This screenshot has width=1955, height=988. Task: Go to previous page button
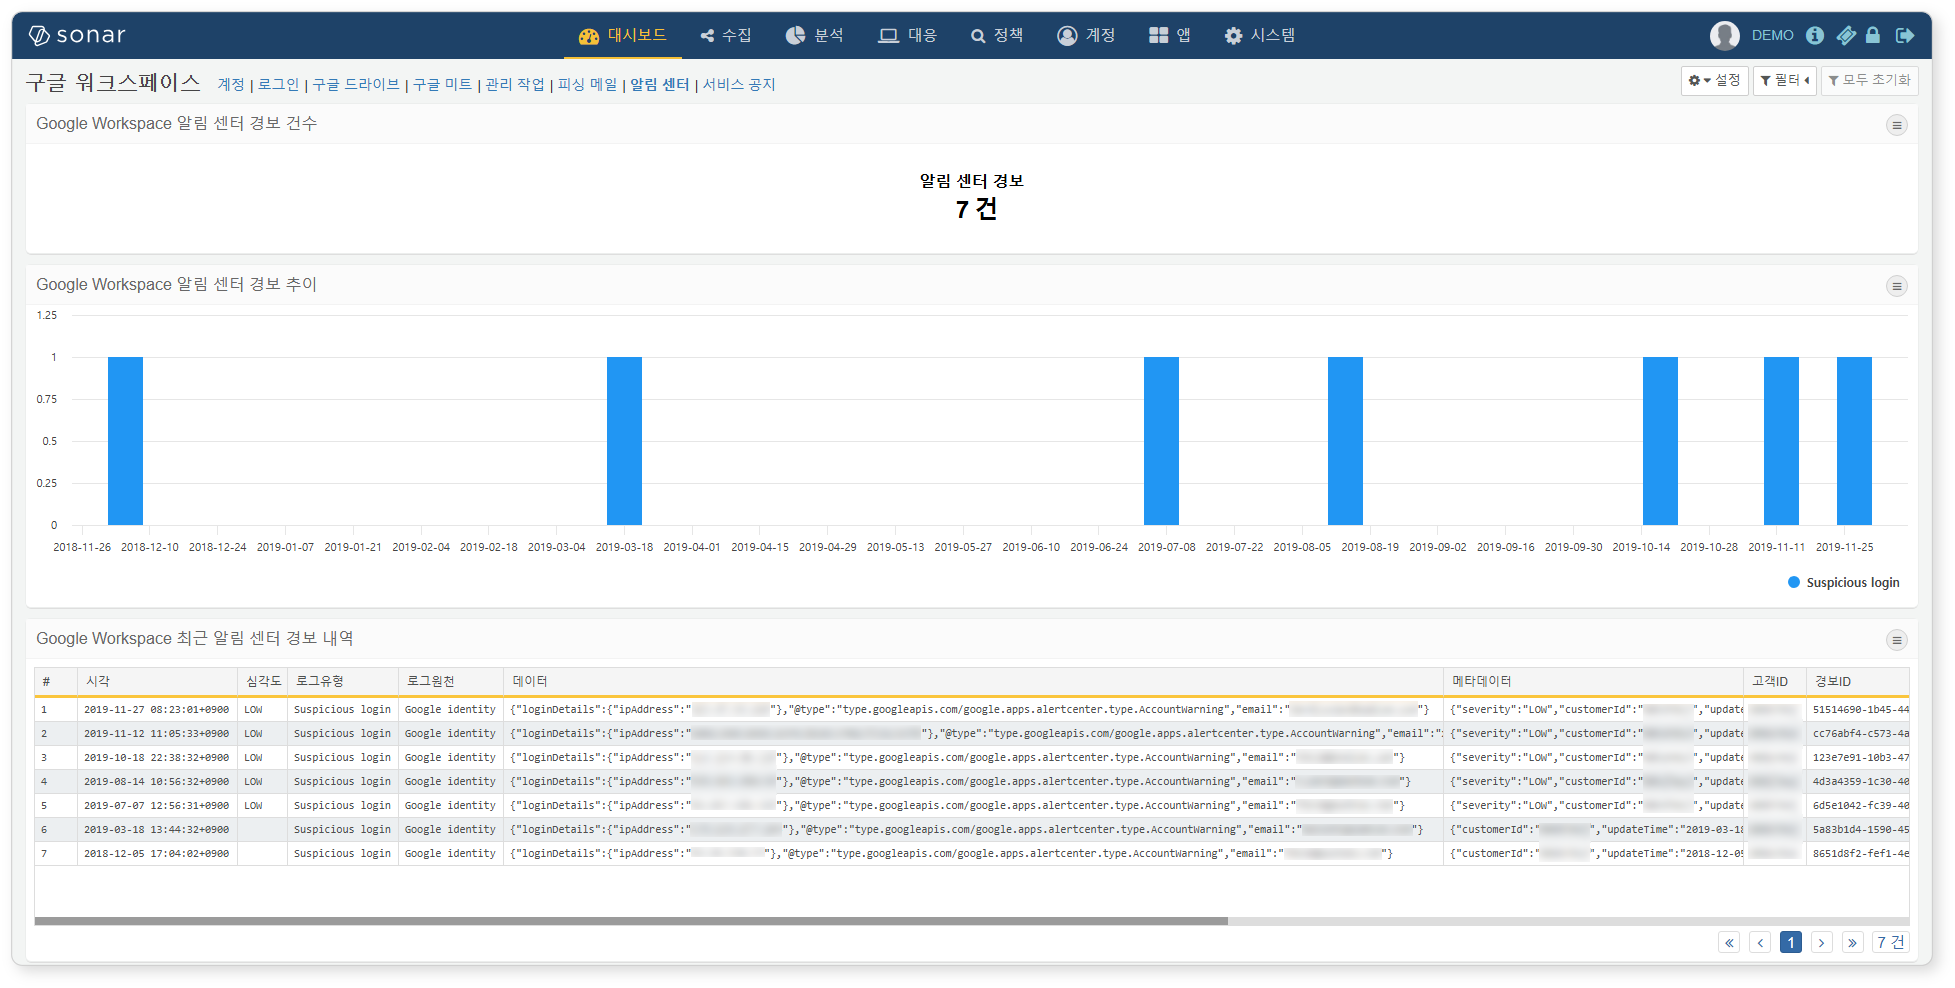click(1760, 942)
